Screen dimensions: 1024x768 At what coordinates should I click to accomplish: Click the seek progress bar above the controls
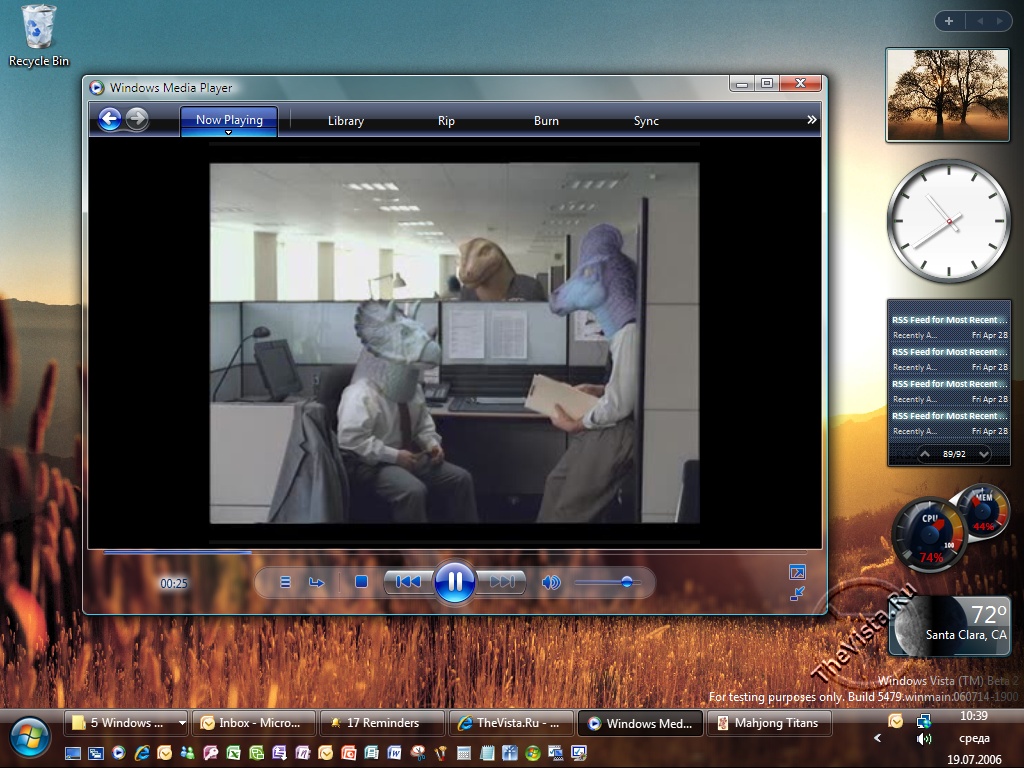click(455, 552)
